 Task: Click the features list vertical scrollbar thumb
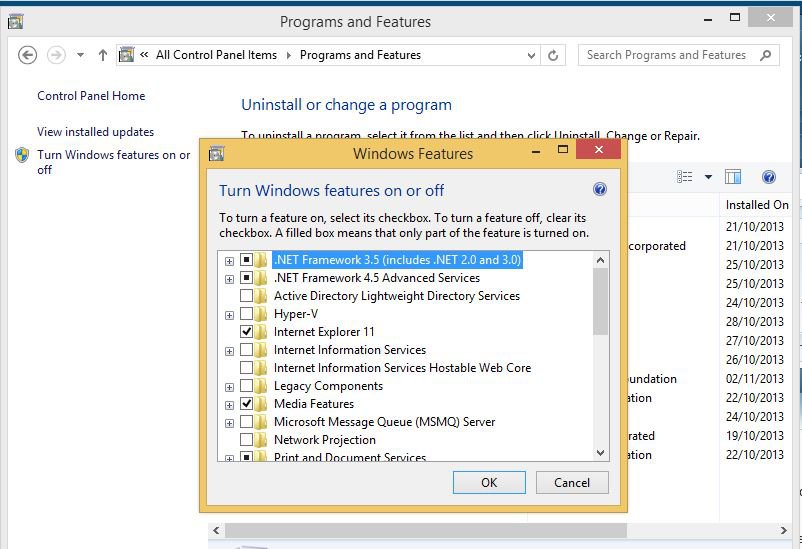600,302
